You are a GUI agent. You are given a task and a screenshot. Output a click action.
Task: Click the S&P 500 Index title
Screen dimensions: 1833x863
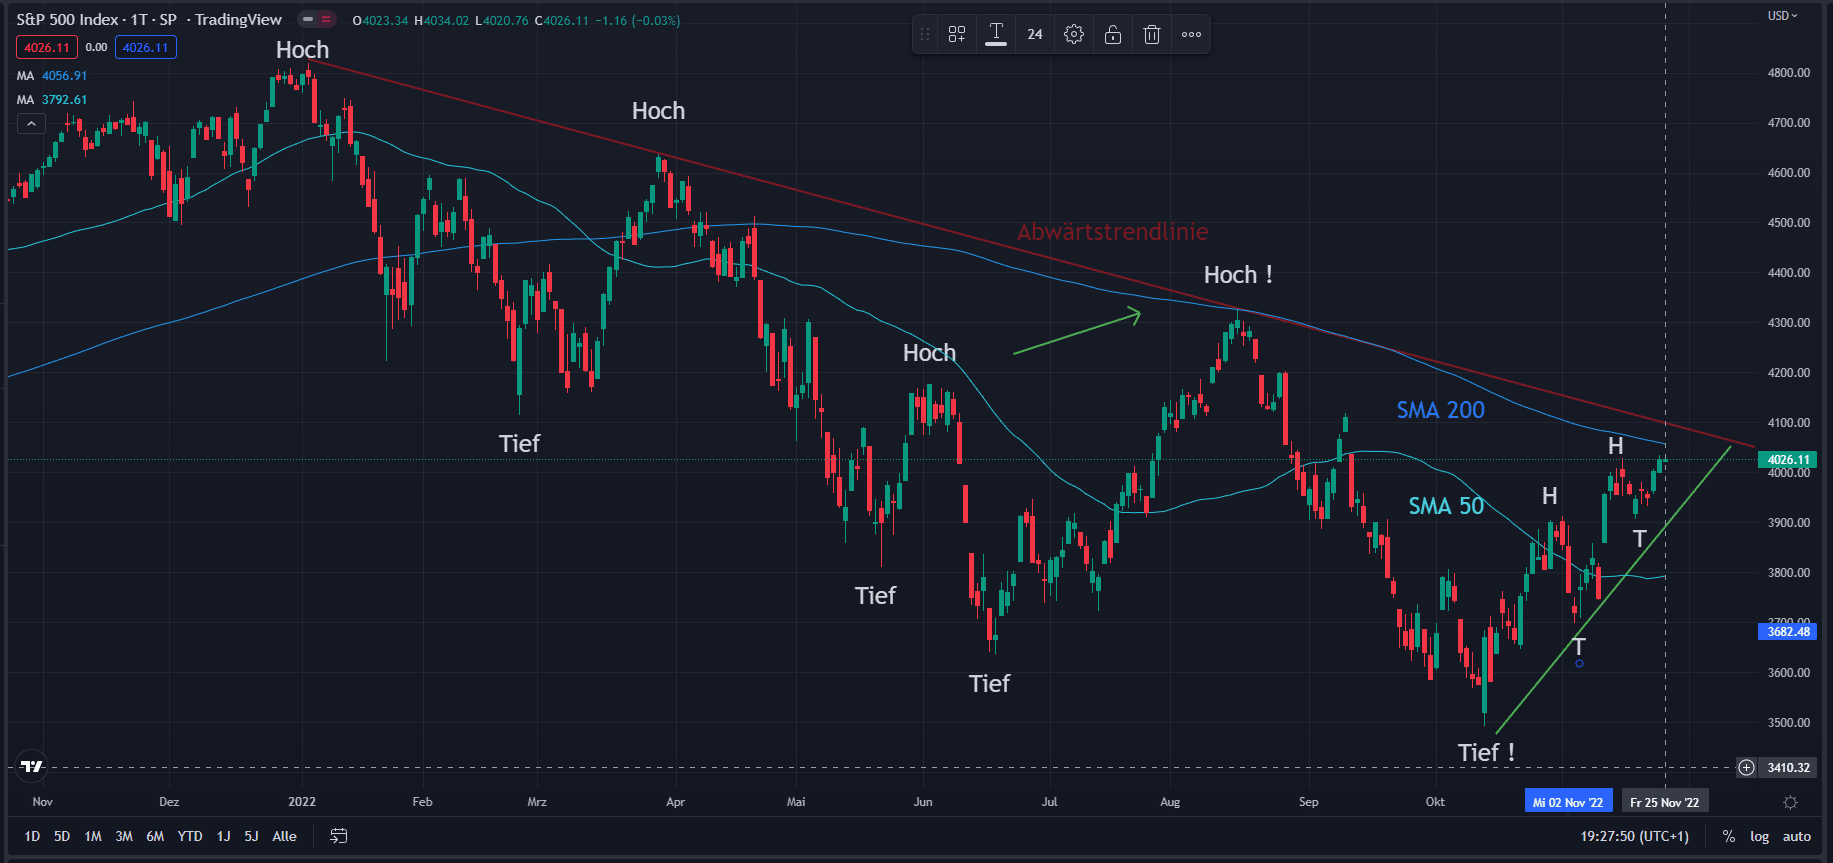[67, 20]
